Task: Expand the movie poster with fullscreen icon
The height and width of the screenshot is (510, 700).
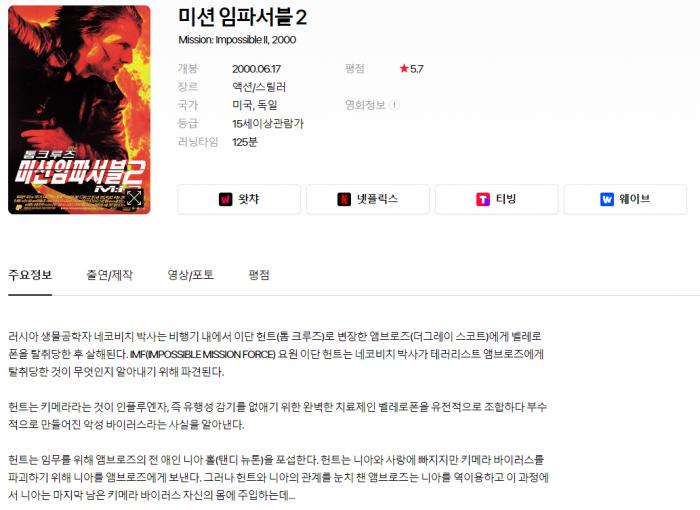Action: point(134,198)
